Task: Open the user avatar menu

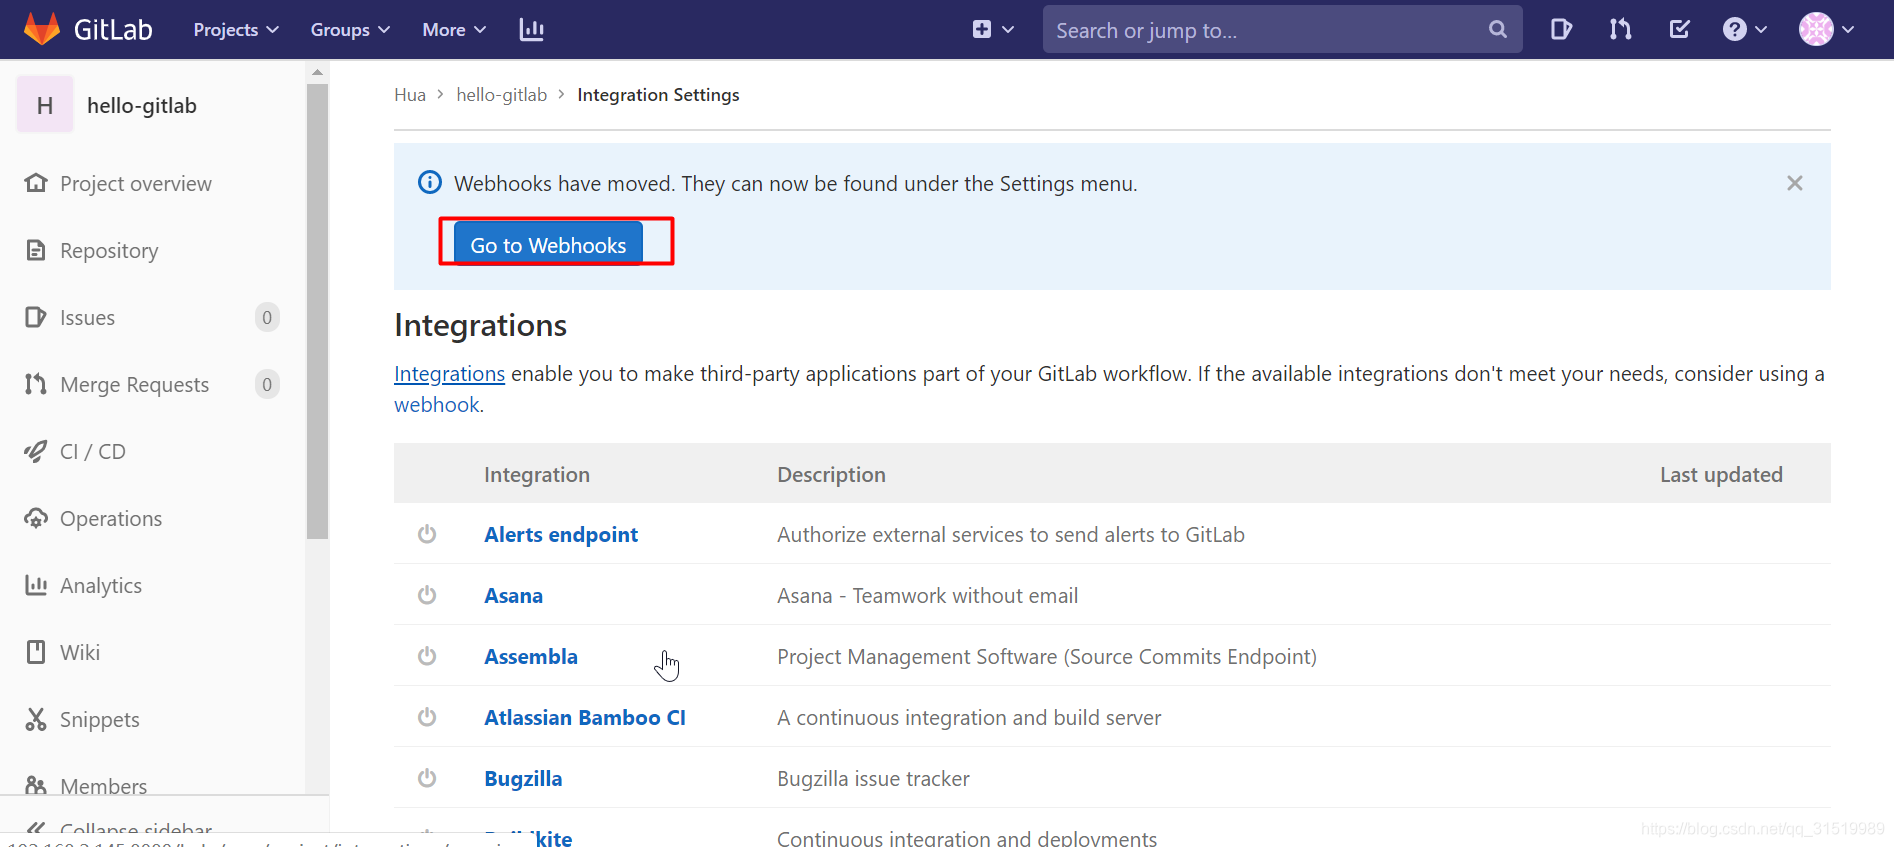Action: pyautogui.click(x=1827, y=29)
